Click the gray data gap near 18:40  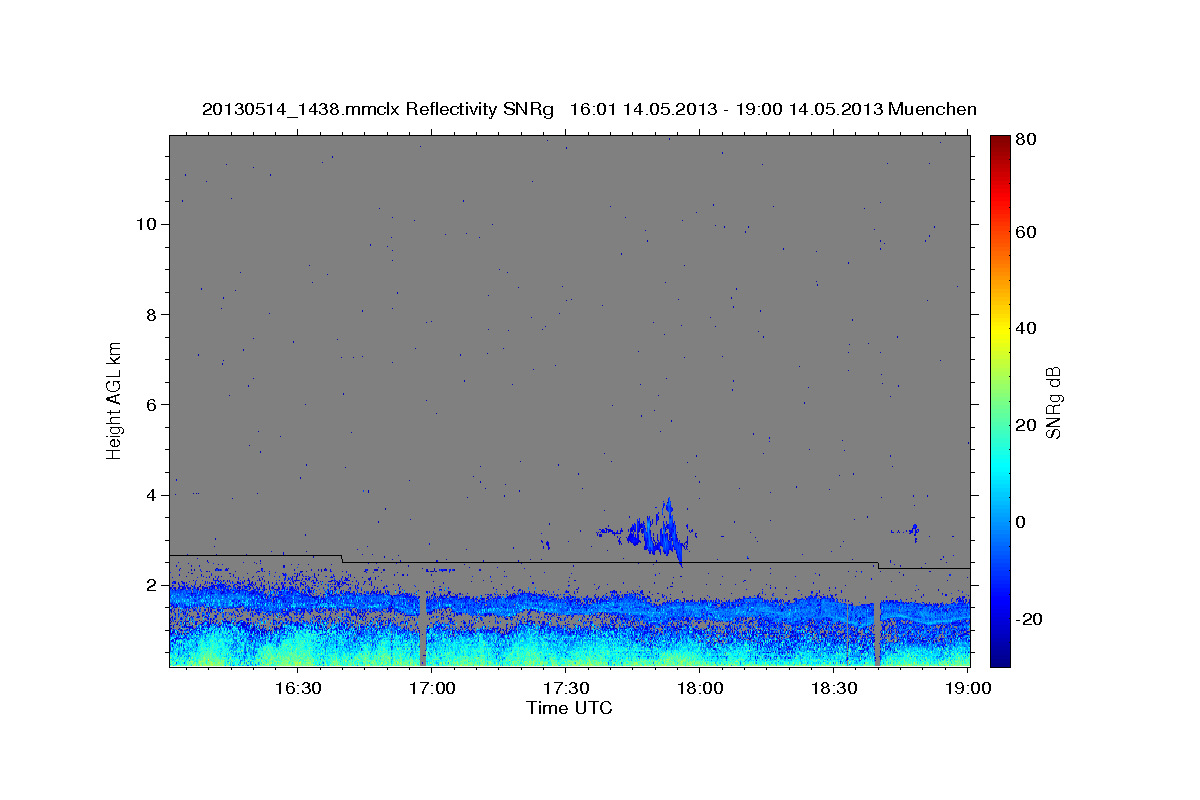(877, 633)
